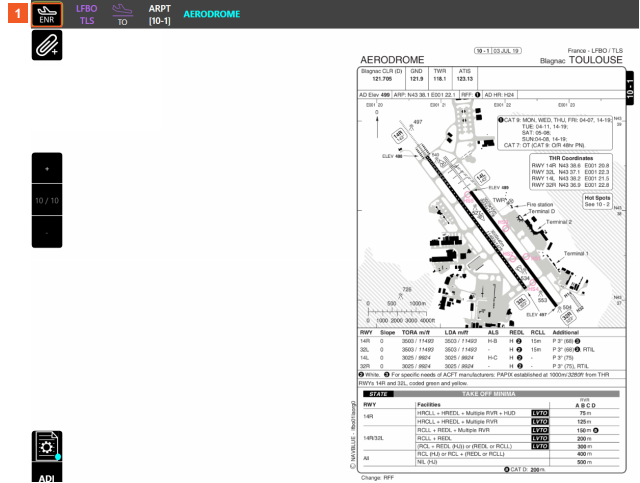The height and width of the screenshot is (483, 640).
Task: Click the THR Coordinates box on chart
Action: pos(571,171)
